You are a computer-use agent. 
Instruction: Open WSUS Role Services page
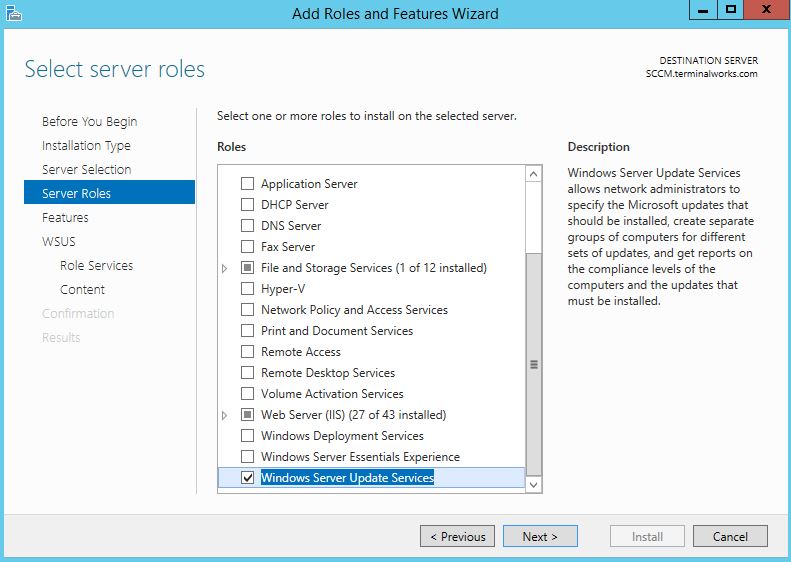(x=96, y=265)
